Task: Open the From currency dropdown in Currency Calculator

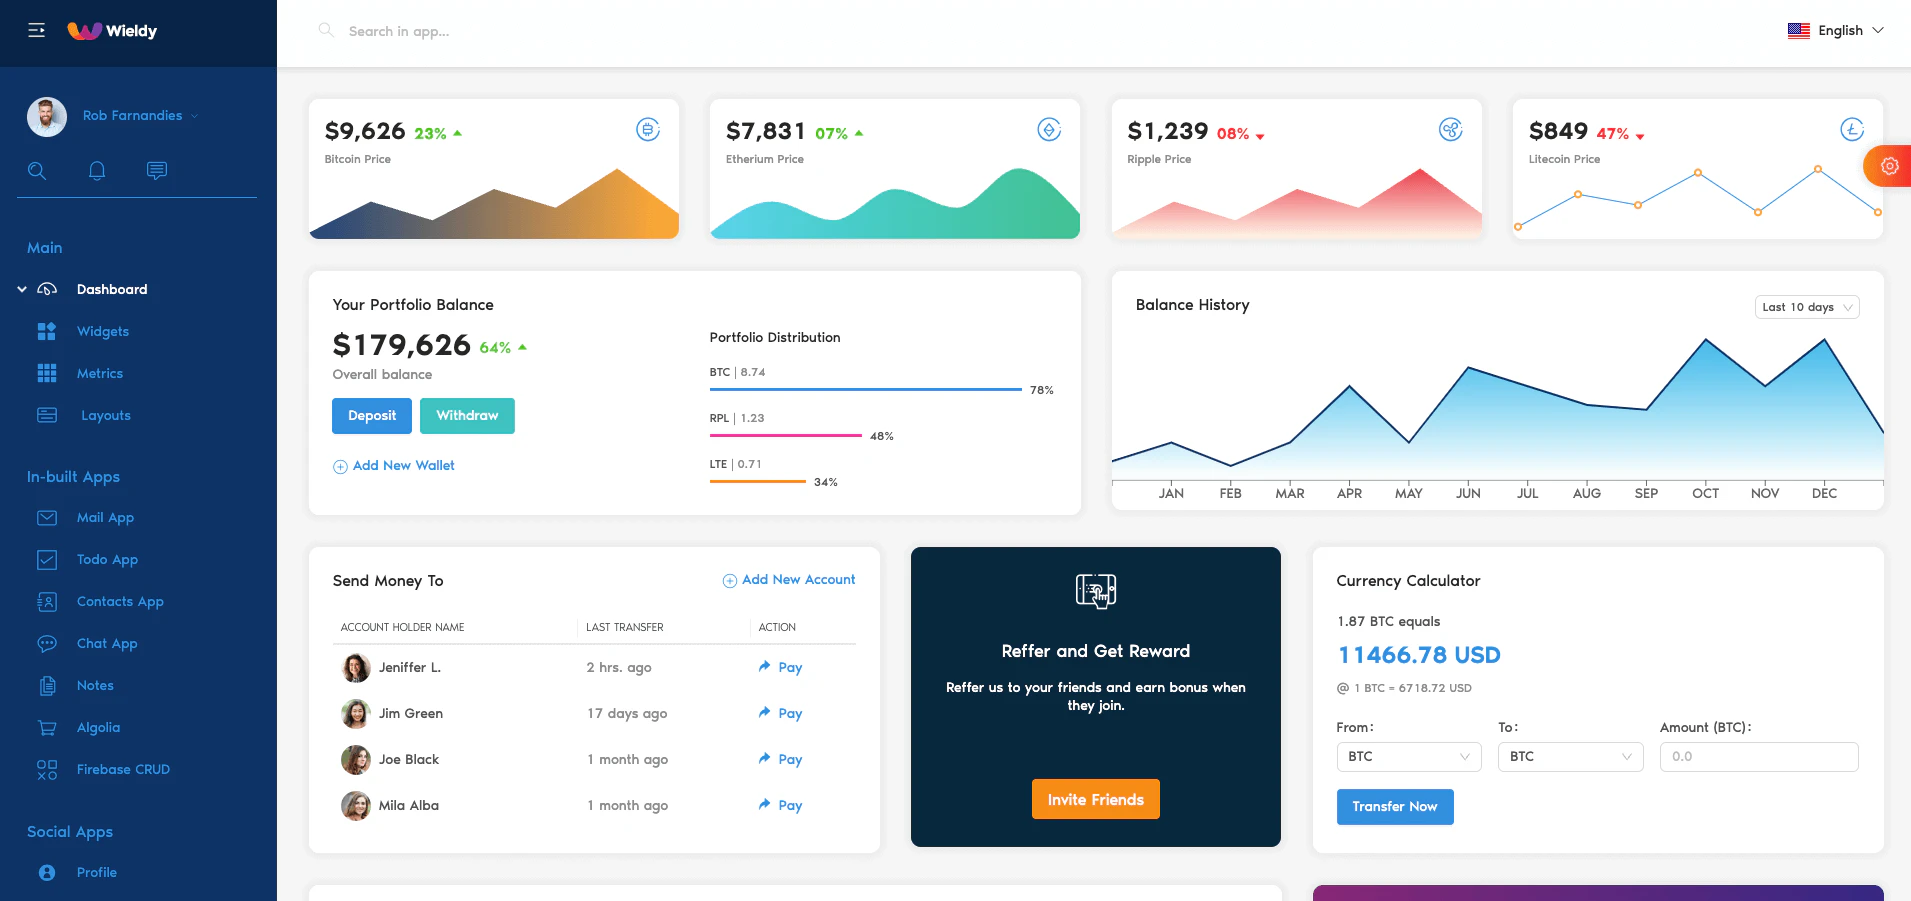Action: (1408, 757)
